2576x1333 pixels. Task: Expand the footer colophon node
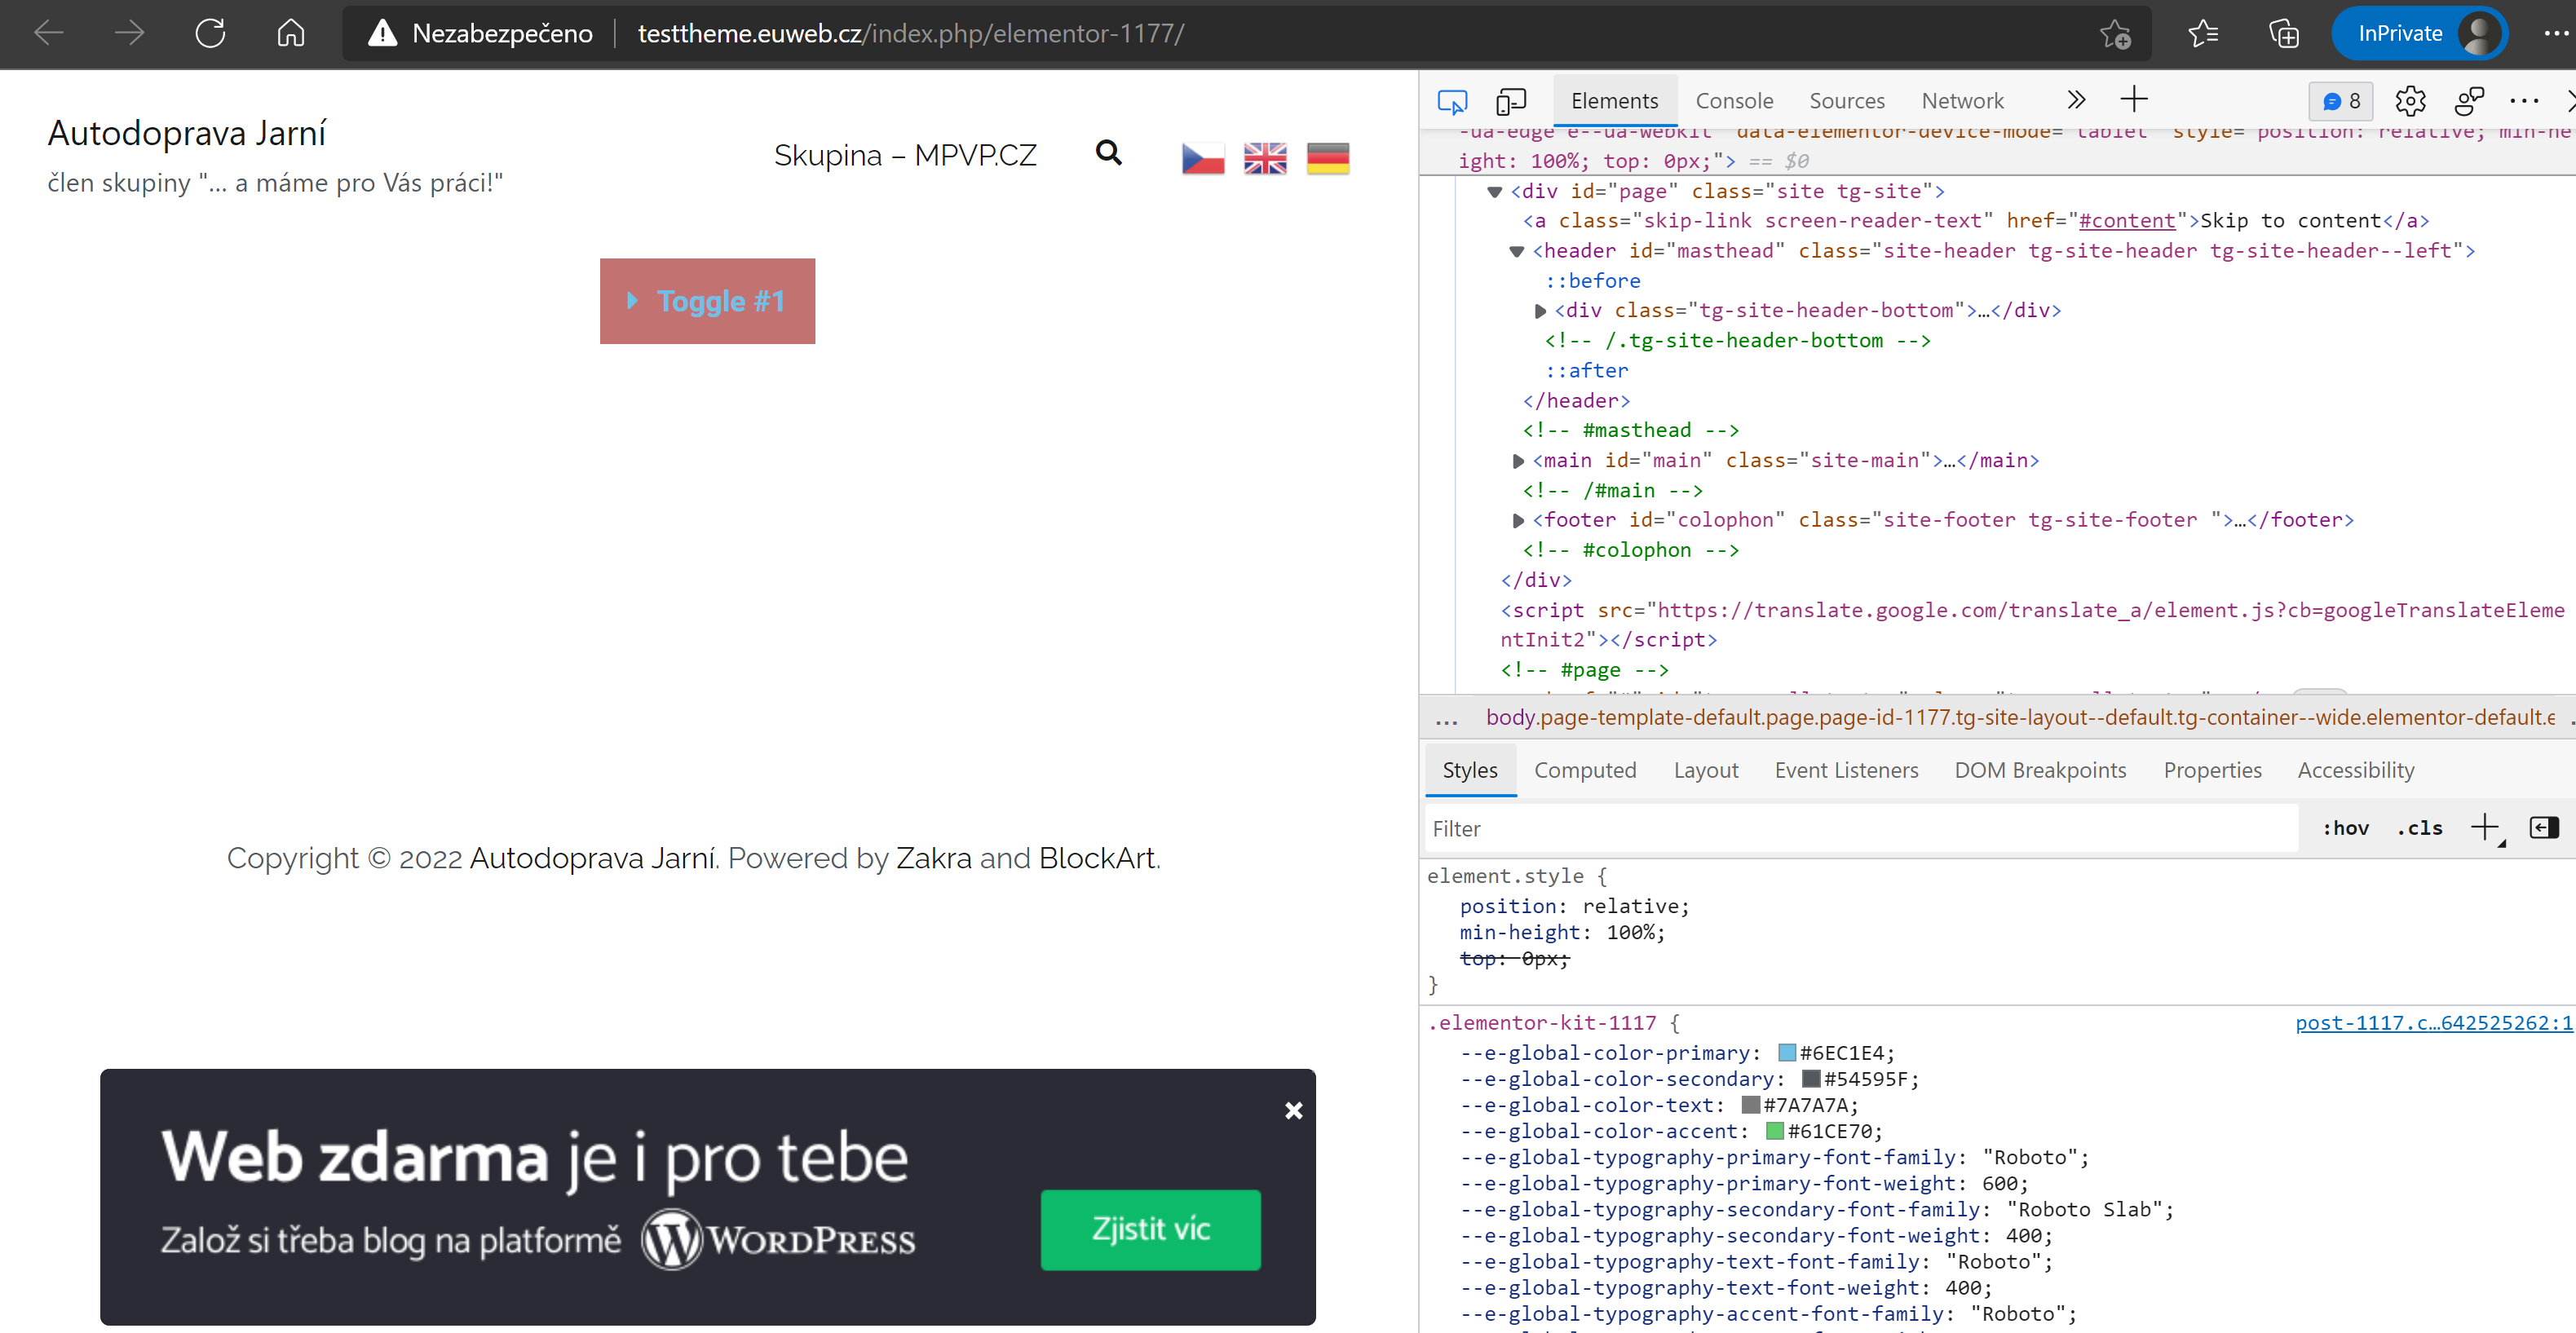[1518, 521]
